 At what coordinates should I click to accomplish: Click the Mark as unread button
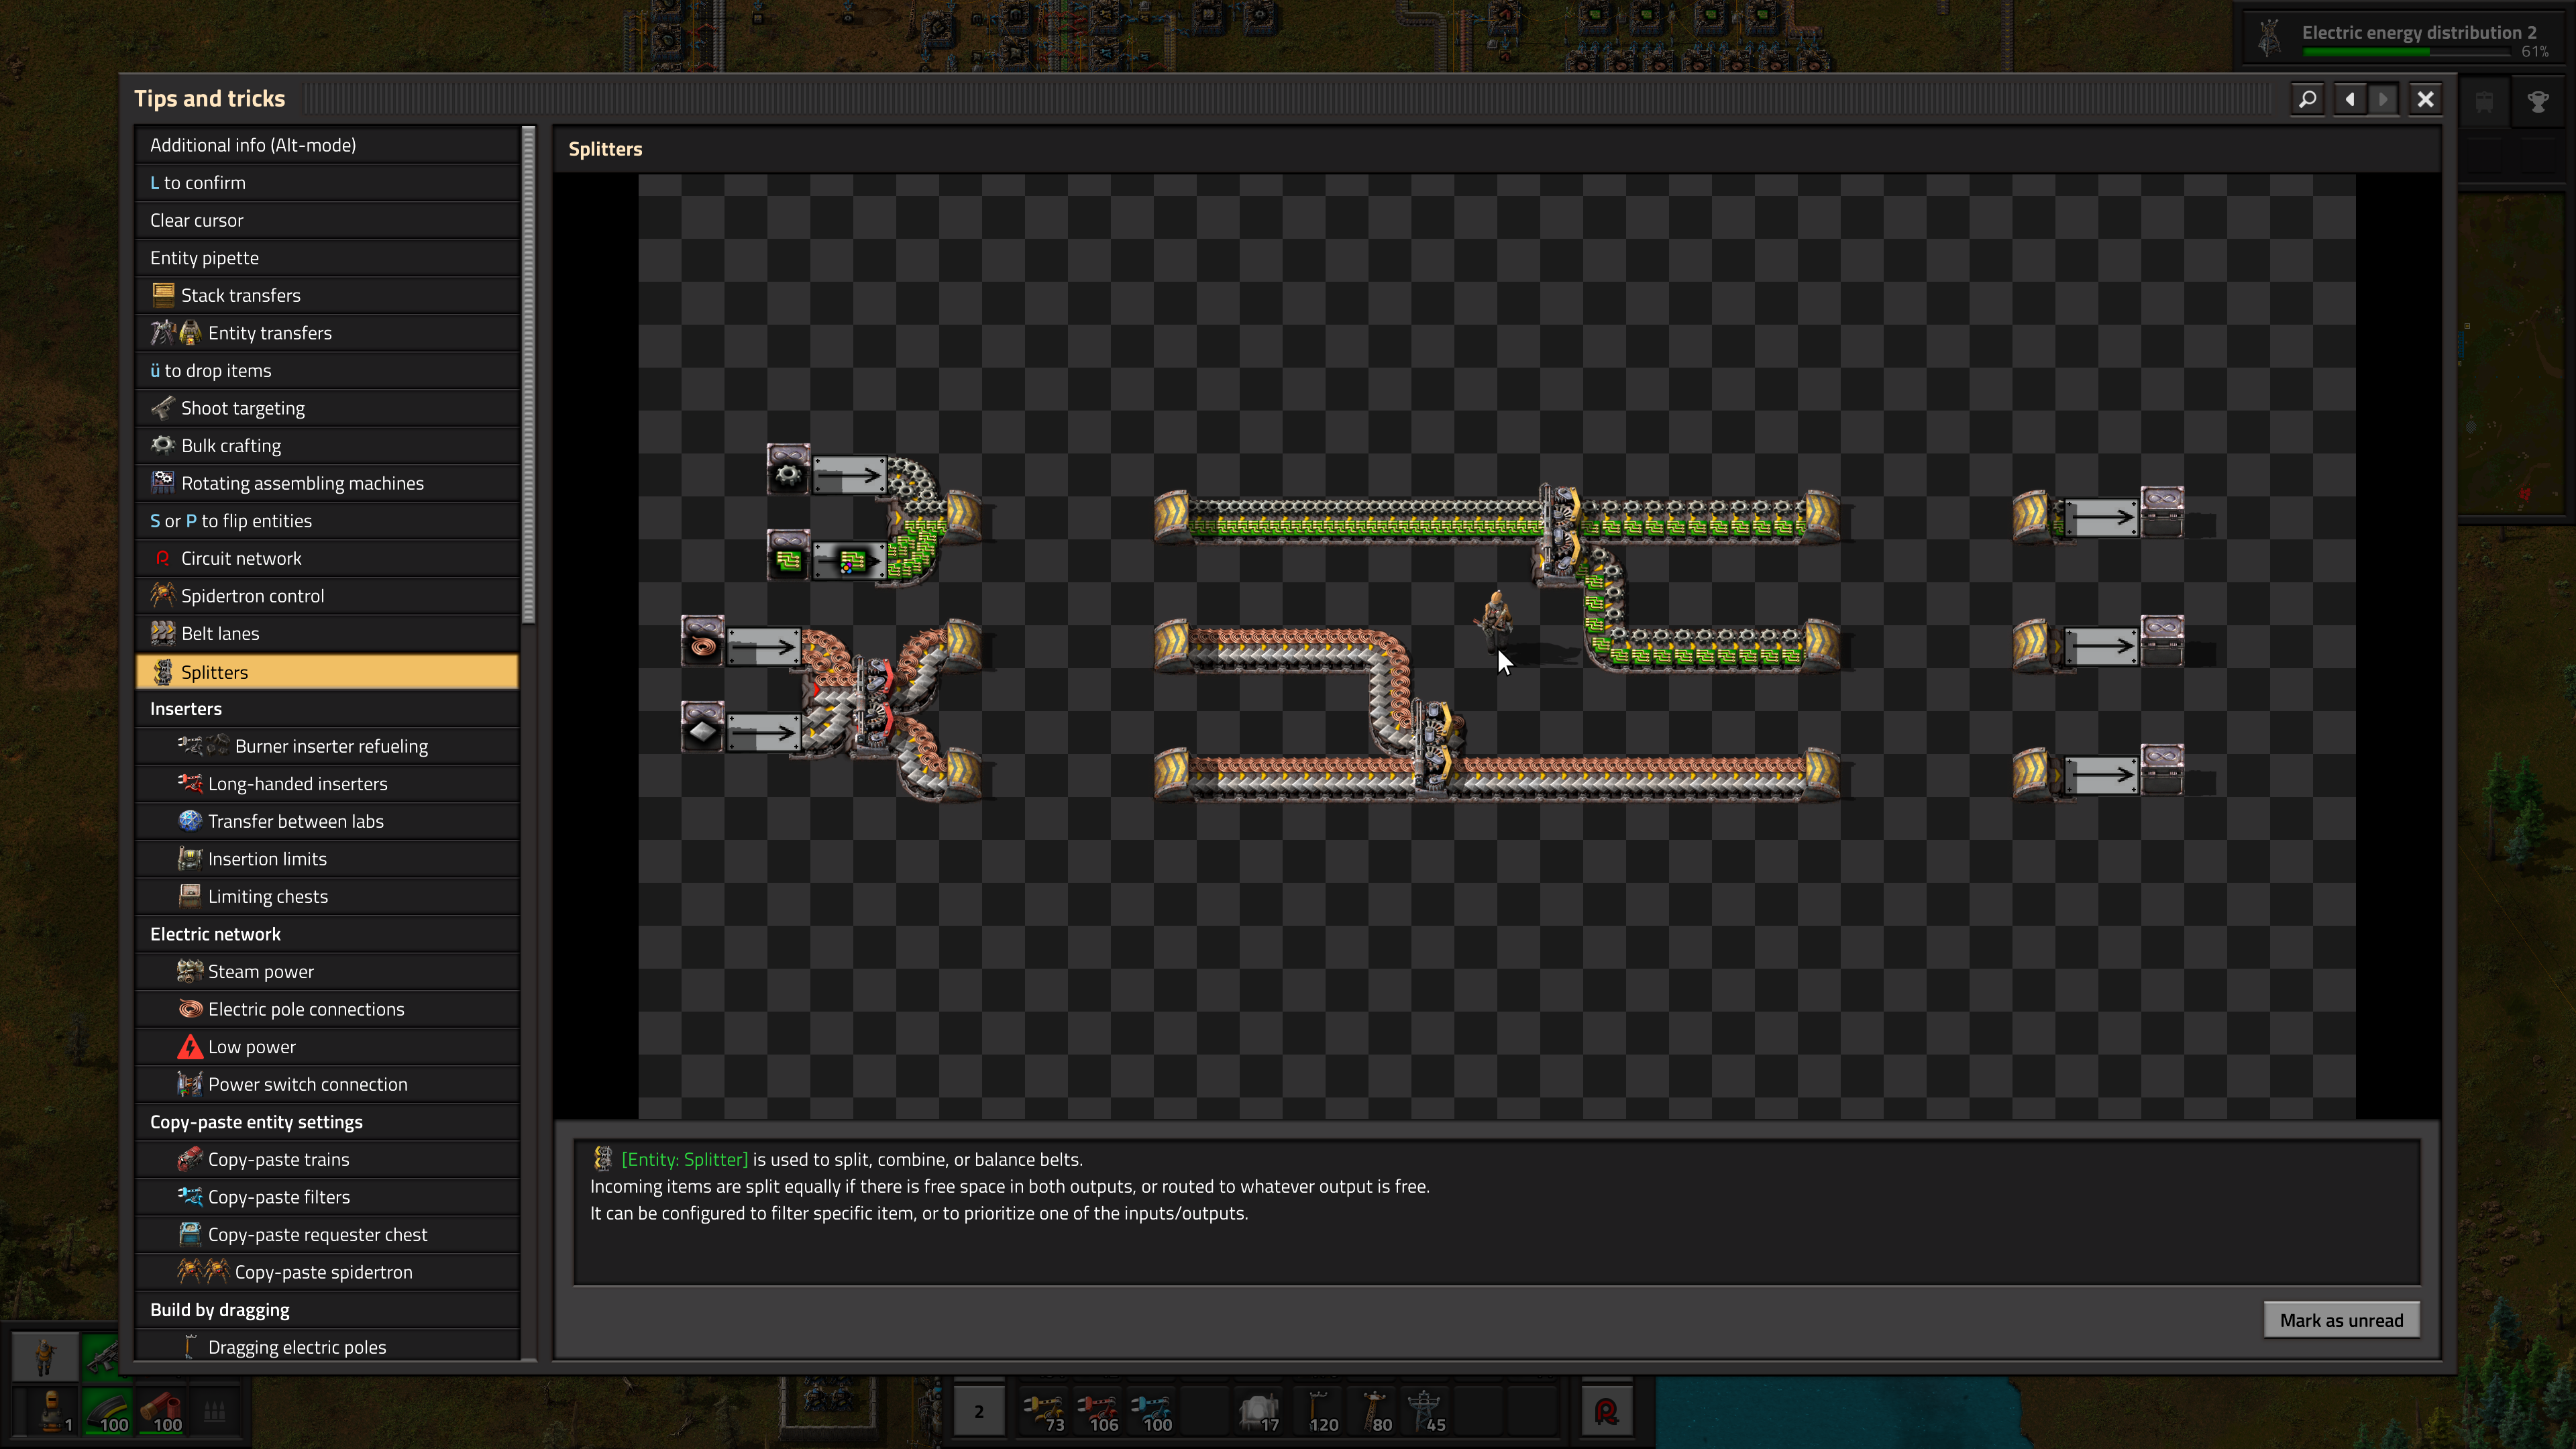(2341, 1320)
